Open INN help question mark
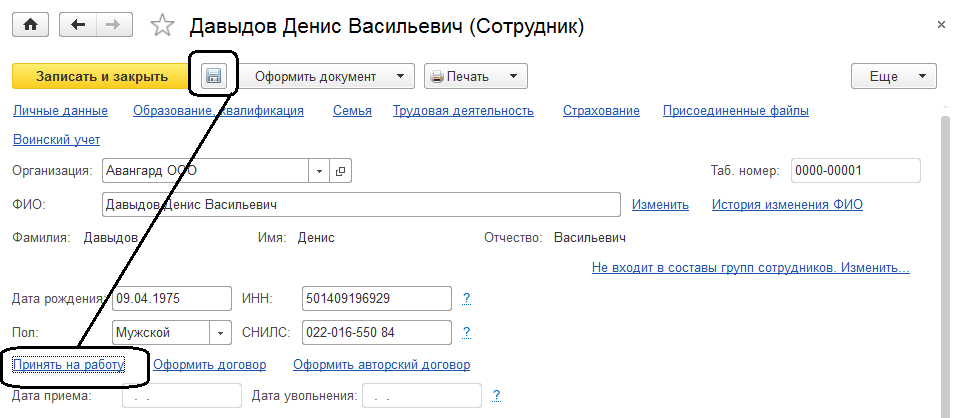The height and width of the screenshot is (418, 962). click(x=466, y=298)
